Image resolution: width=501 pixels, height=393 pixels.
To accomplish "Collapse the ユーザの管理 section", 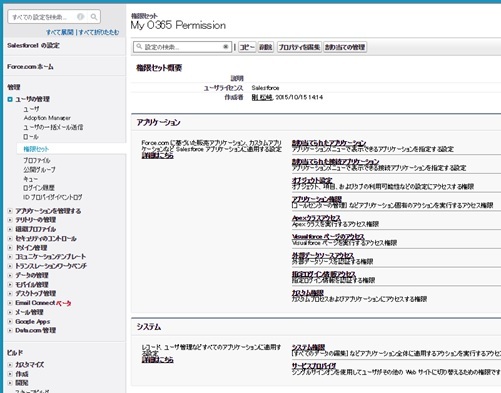I will point(10,99).
